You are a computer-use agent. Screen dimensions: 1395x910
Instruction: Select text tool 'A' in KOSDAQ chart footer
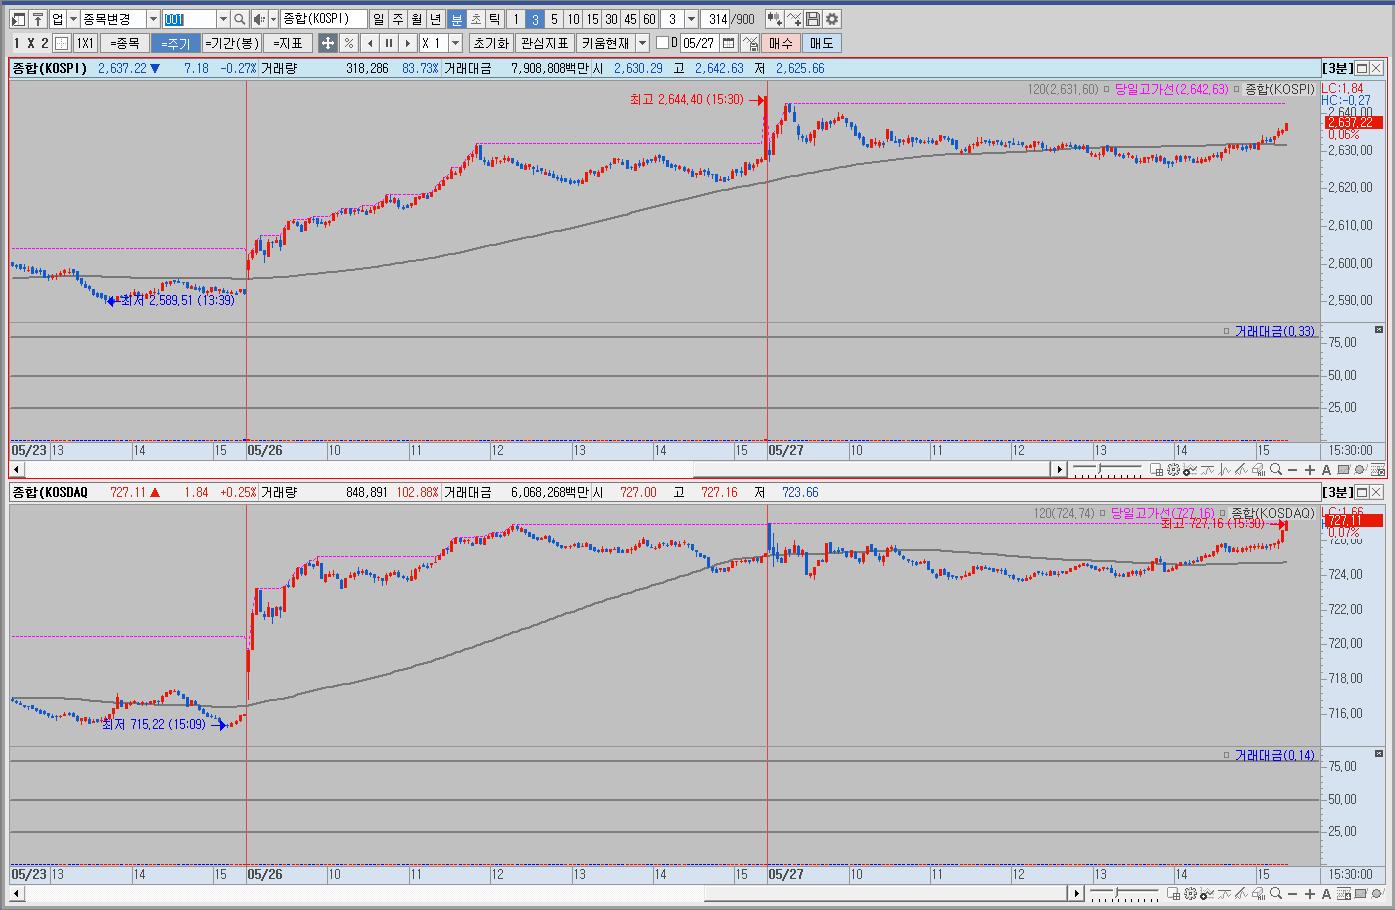coord(1326,894)
